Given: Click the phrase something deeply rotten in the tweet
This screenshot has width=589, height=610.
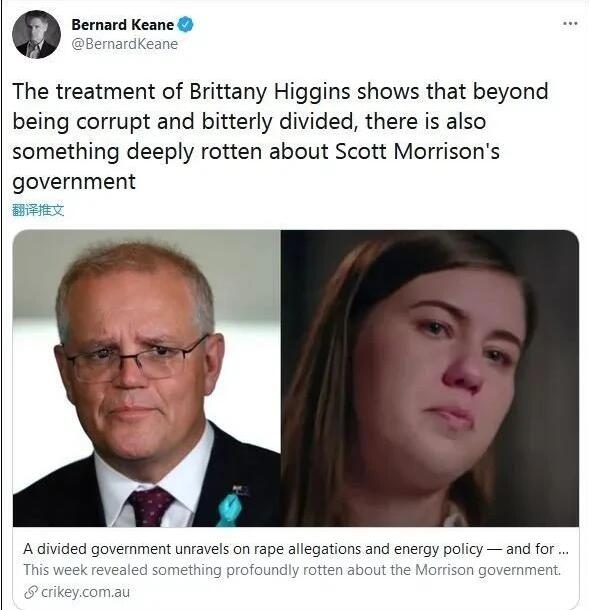Looking at the screenshot, I should point(137,152).
